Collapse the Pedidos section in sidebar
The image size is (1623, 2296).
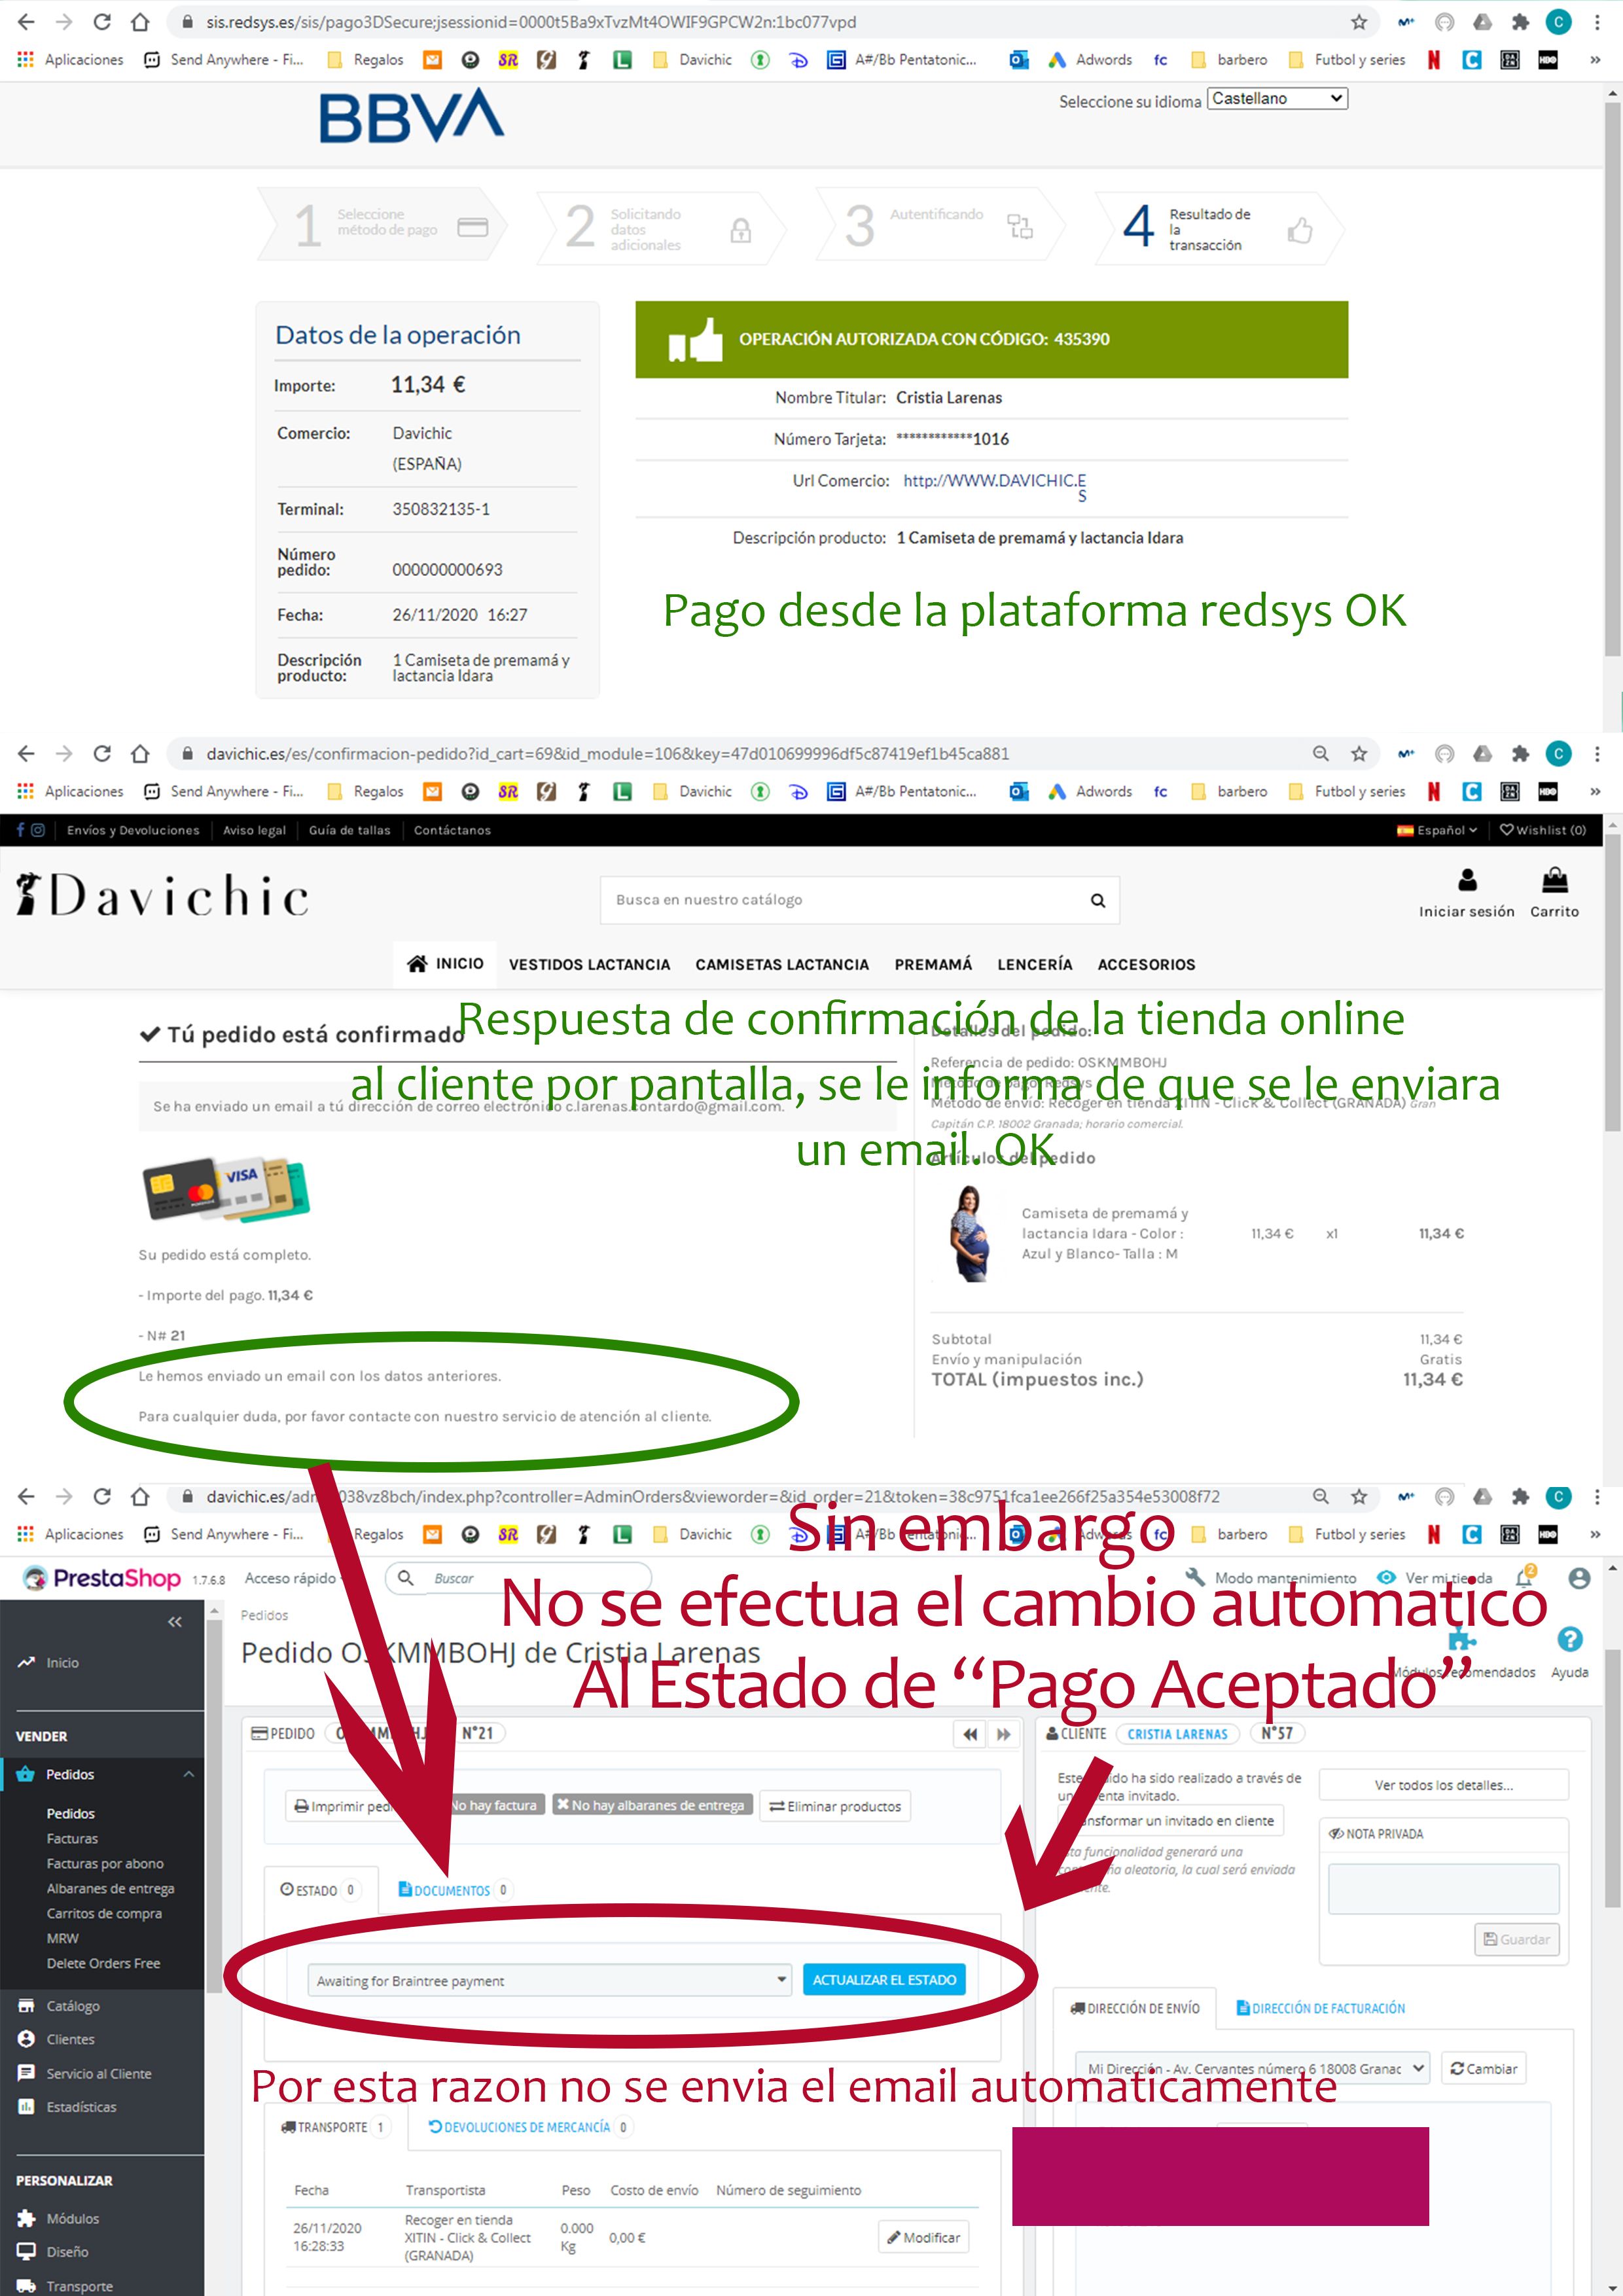tap(188, 1774)
